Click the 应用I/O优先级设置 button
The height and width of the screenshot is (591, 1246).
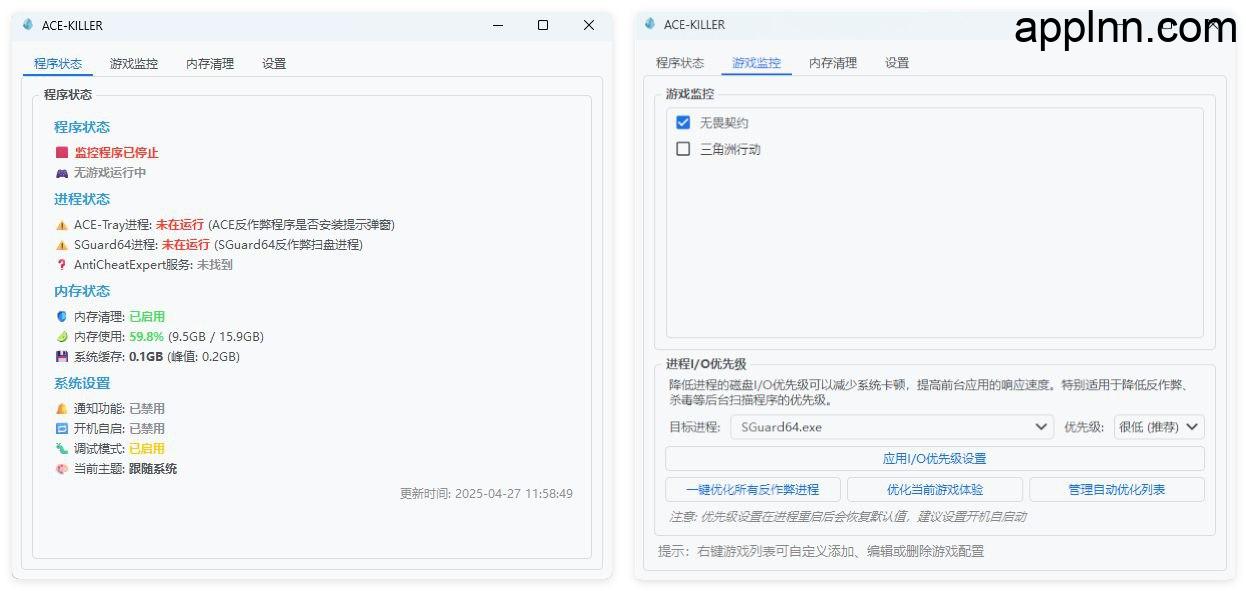[935, 459]
